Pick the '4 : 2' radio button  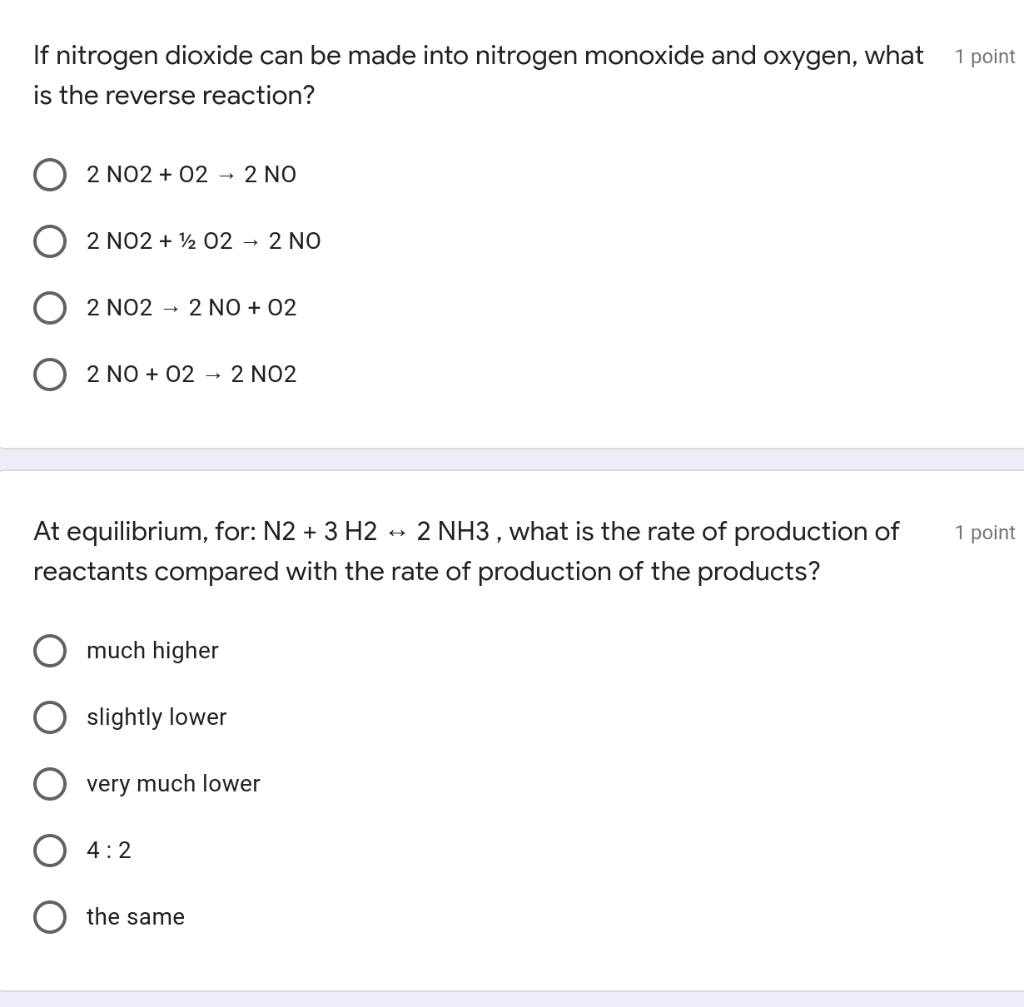click(50, 851)
